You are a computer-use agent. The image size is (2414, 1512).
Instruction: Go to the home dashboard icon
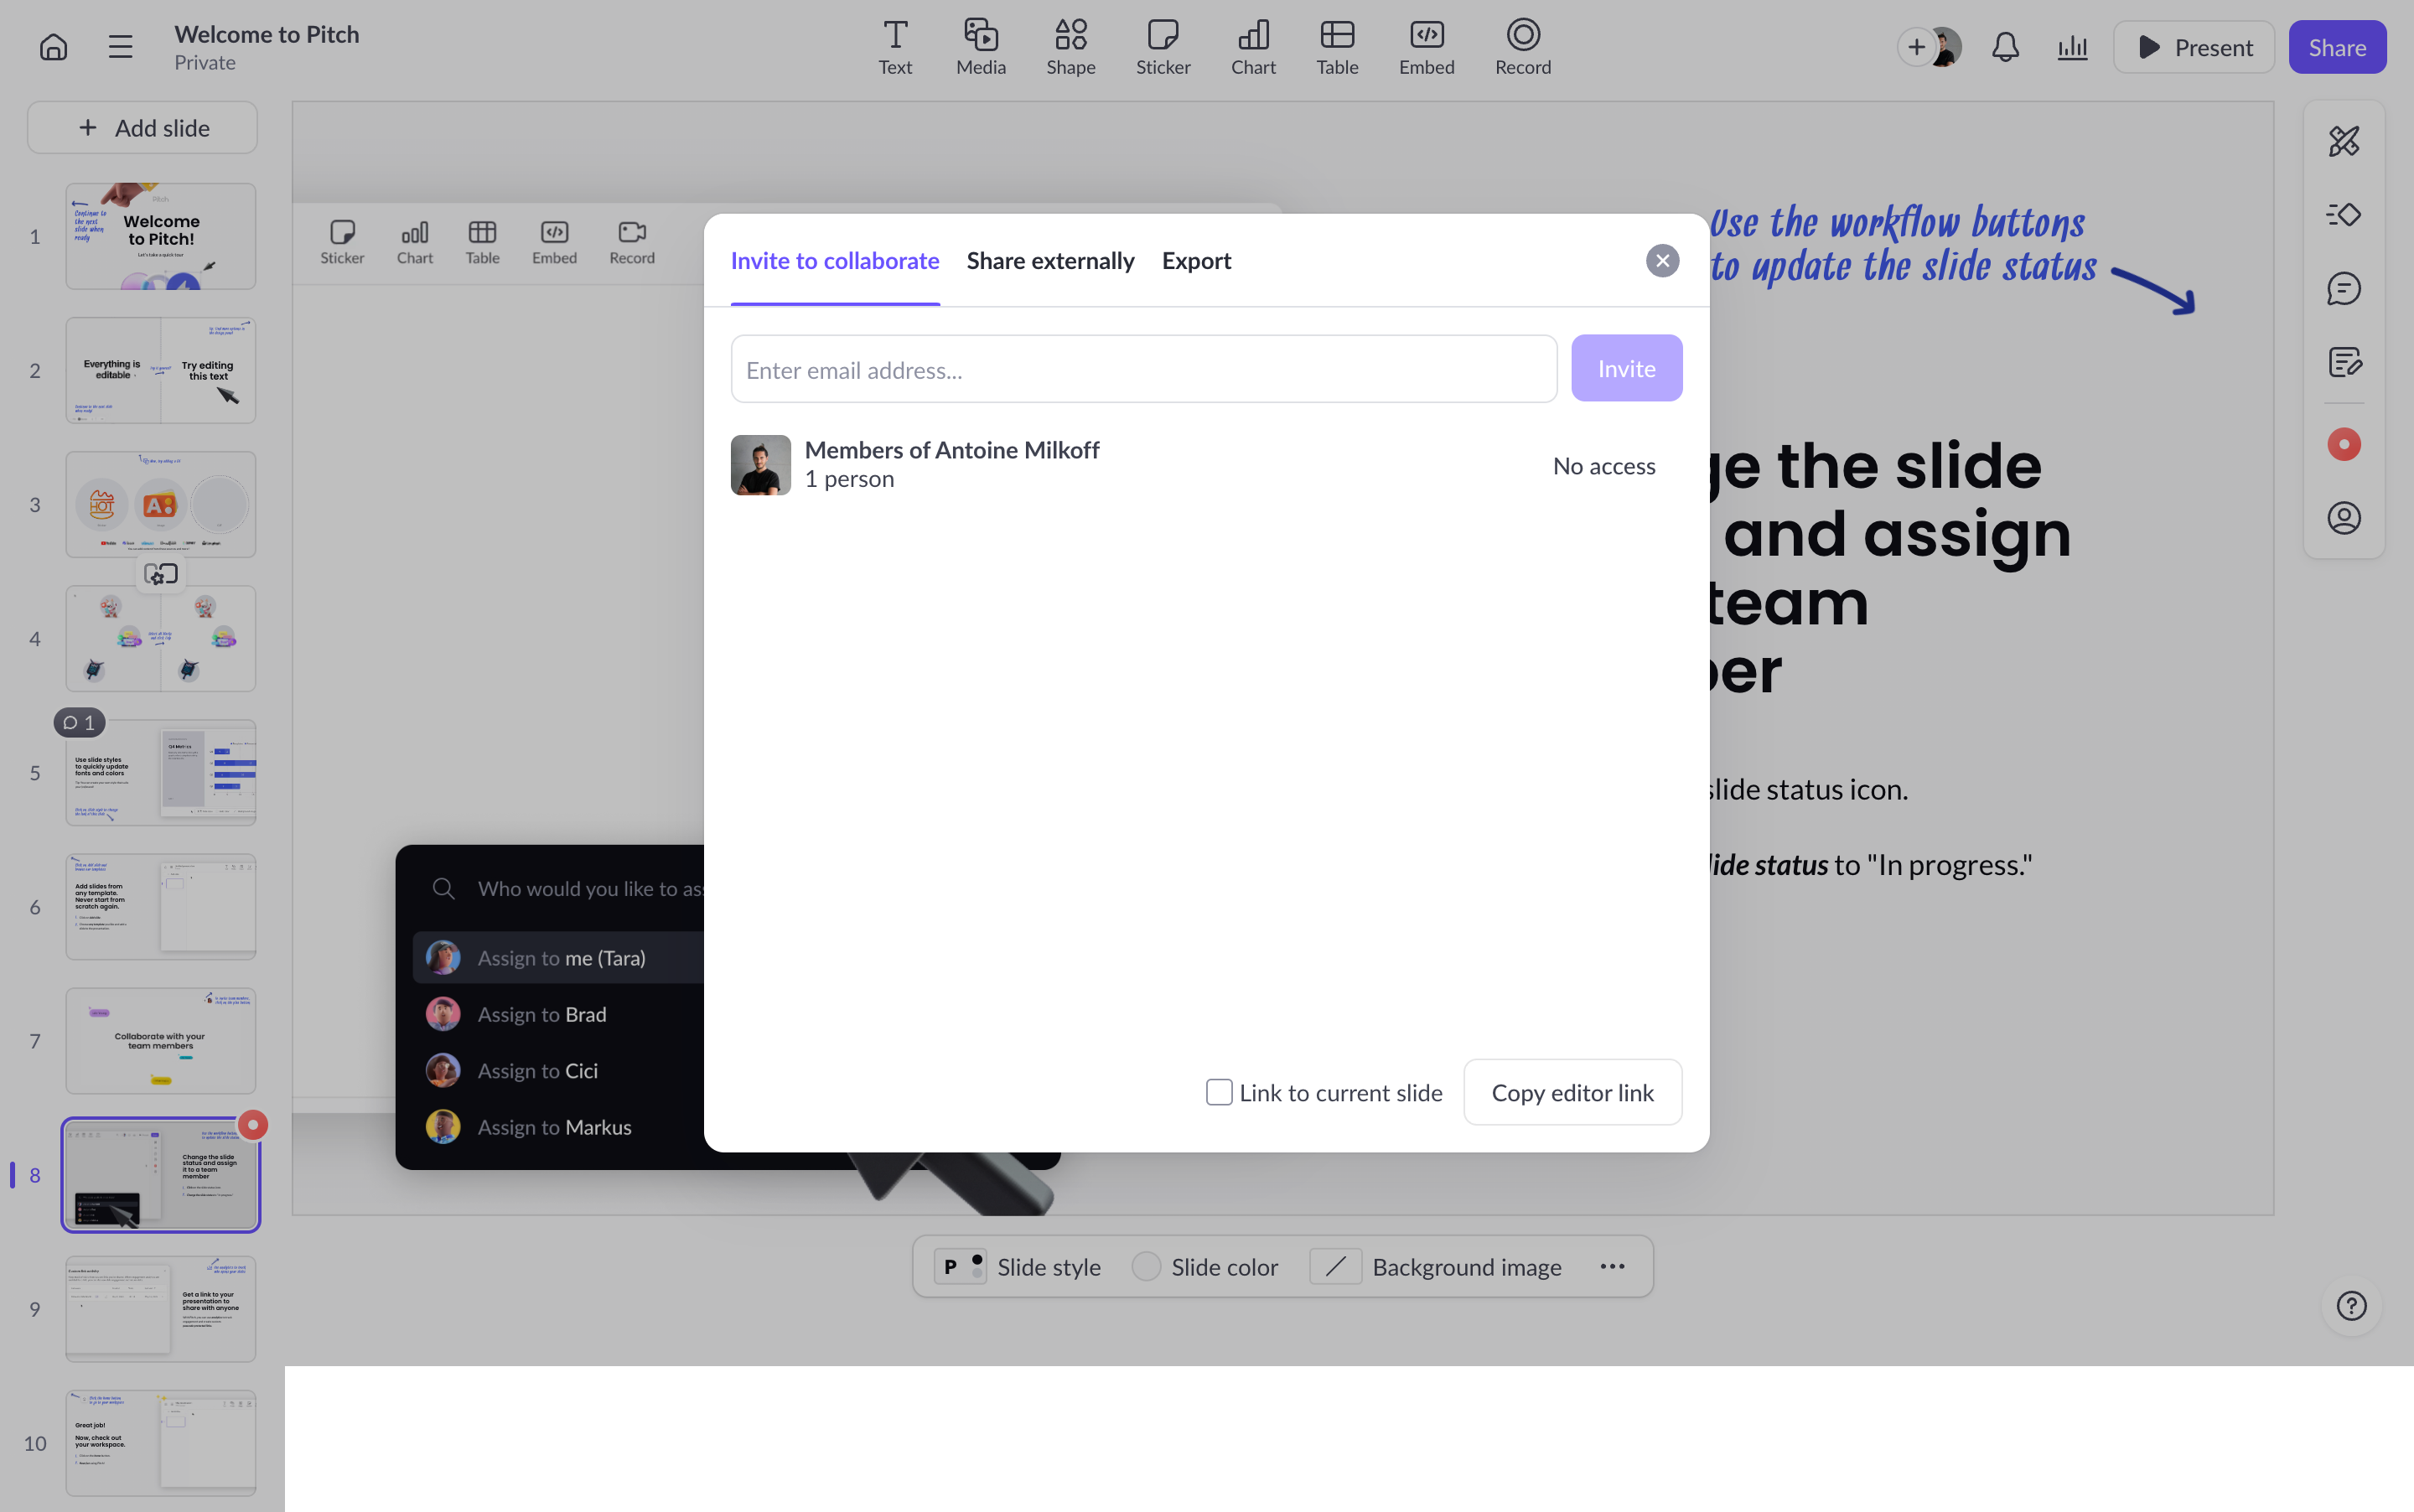coord(54,47)
